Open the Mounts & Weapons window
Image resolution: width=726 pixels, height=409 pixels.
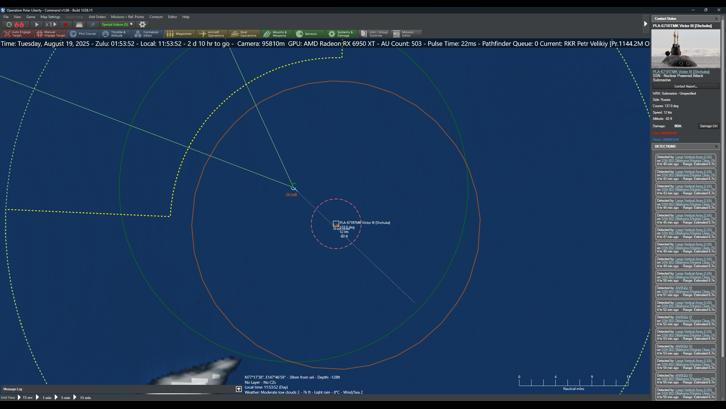point(276,34)
